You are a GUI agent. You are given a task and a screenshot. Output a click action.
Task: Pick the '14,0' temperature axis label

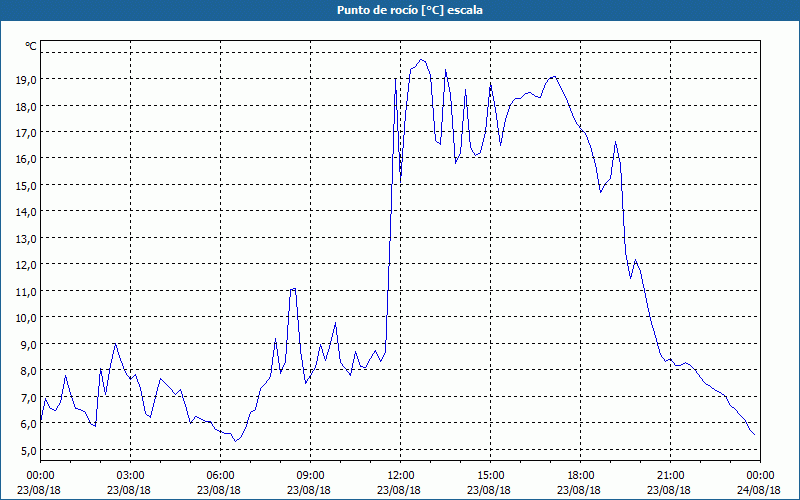[27, 212]
